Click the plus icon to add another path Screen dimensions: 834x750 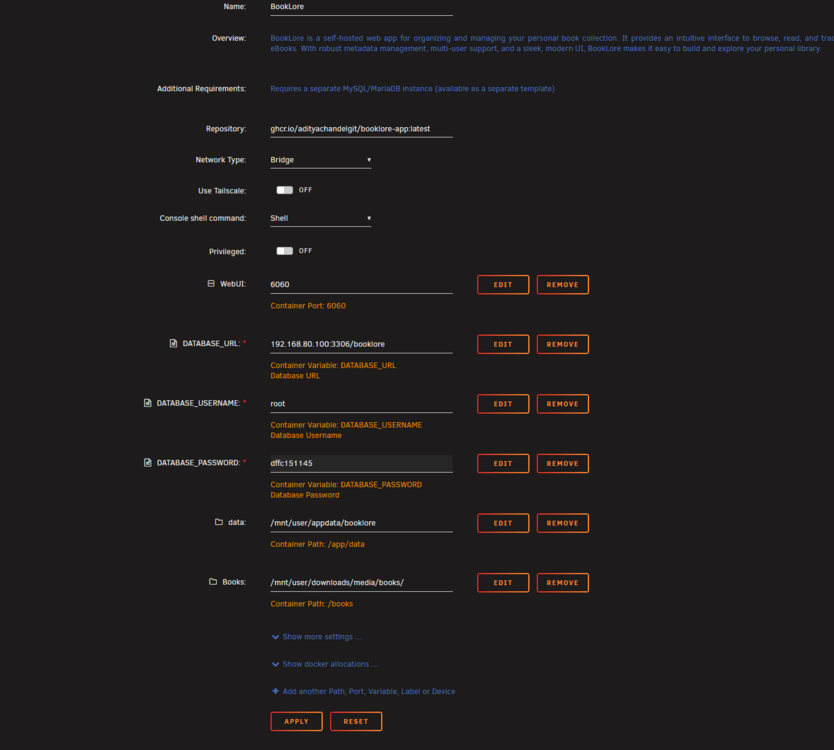tap(275, 691)
